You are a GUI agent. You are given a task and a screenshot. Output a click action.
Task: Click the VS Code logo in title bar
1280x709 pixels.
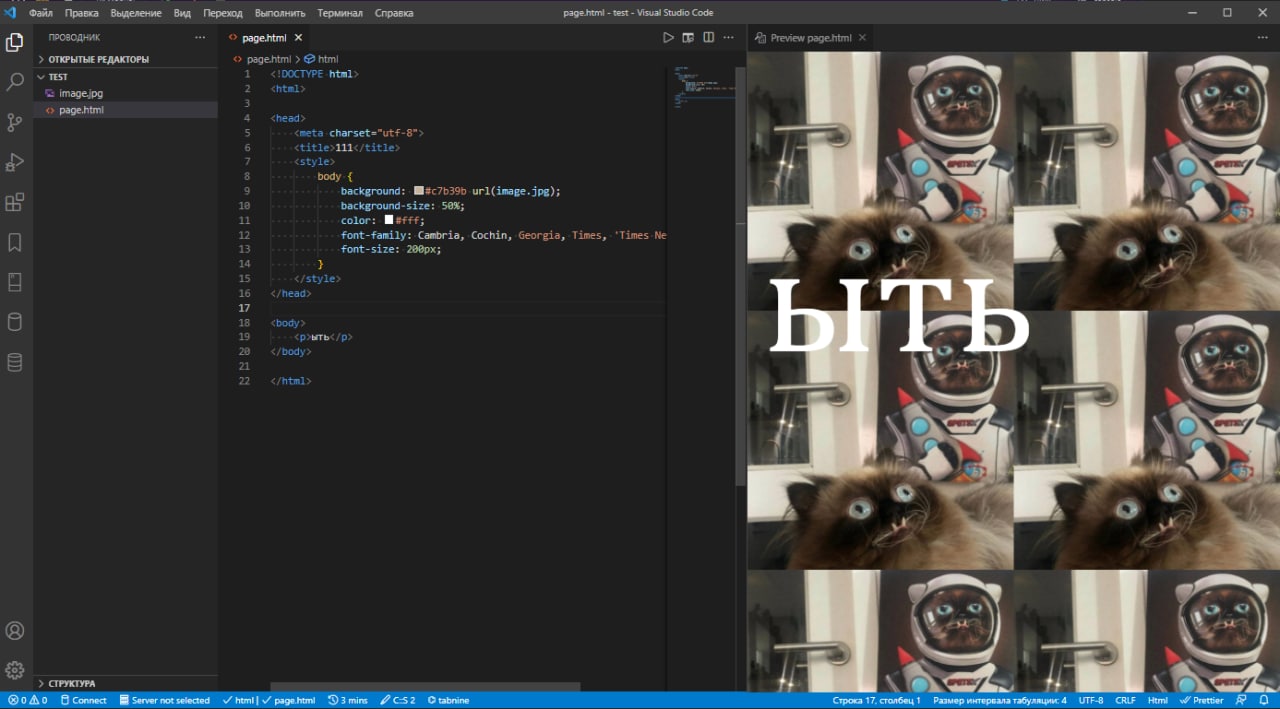[11, 12]
